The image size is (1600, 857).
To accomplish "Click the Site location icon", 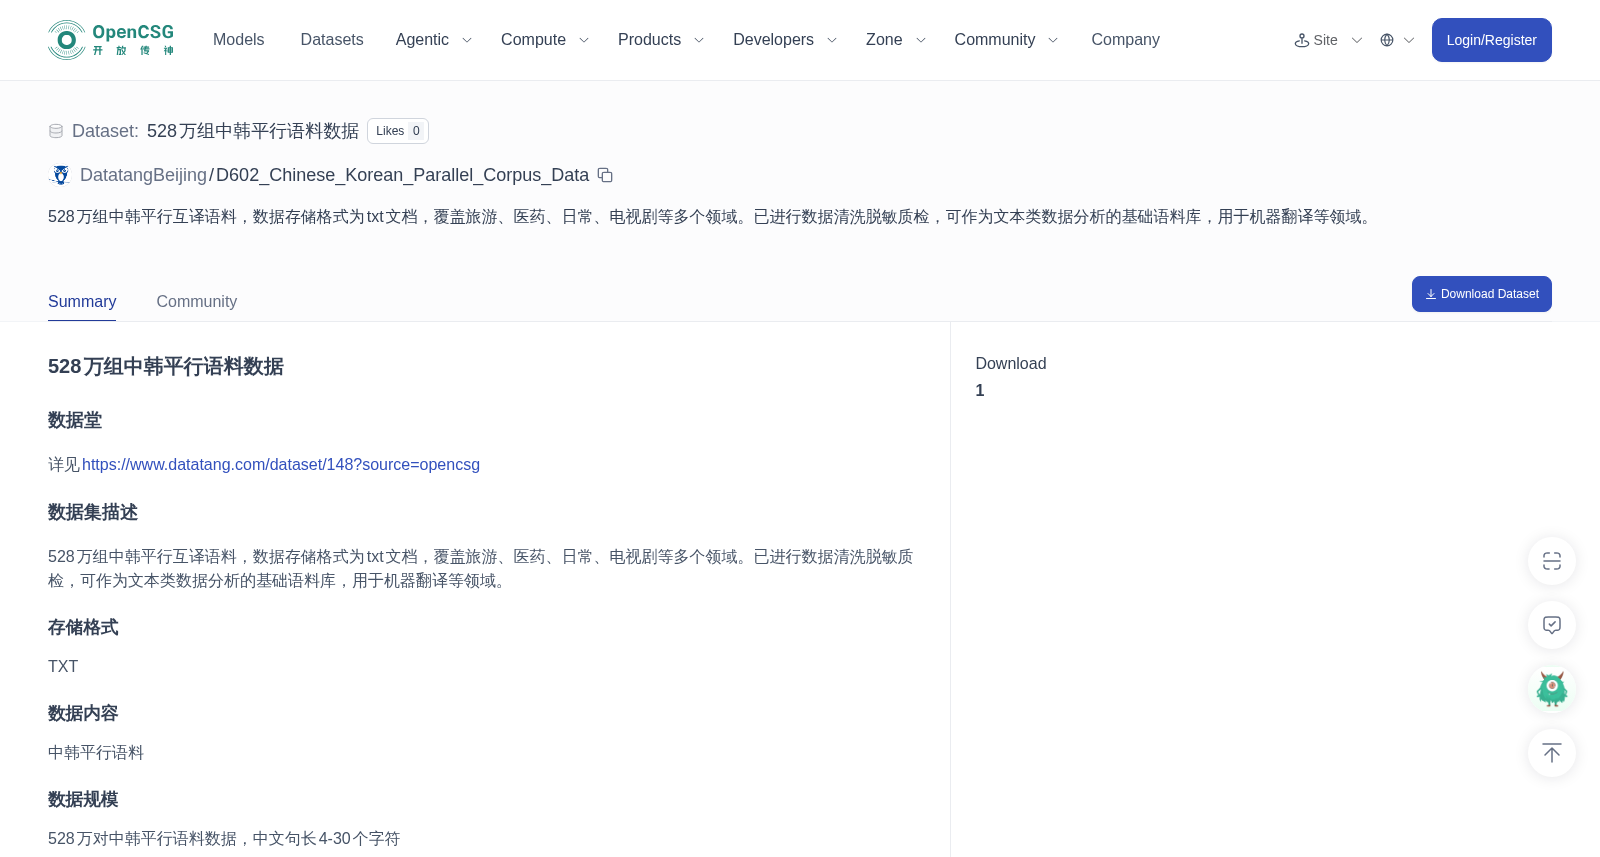I will click(x=1302, y=40).
